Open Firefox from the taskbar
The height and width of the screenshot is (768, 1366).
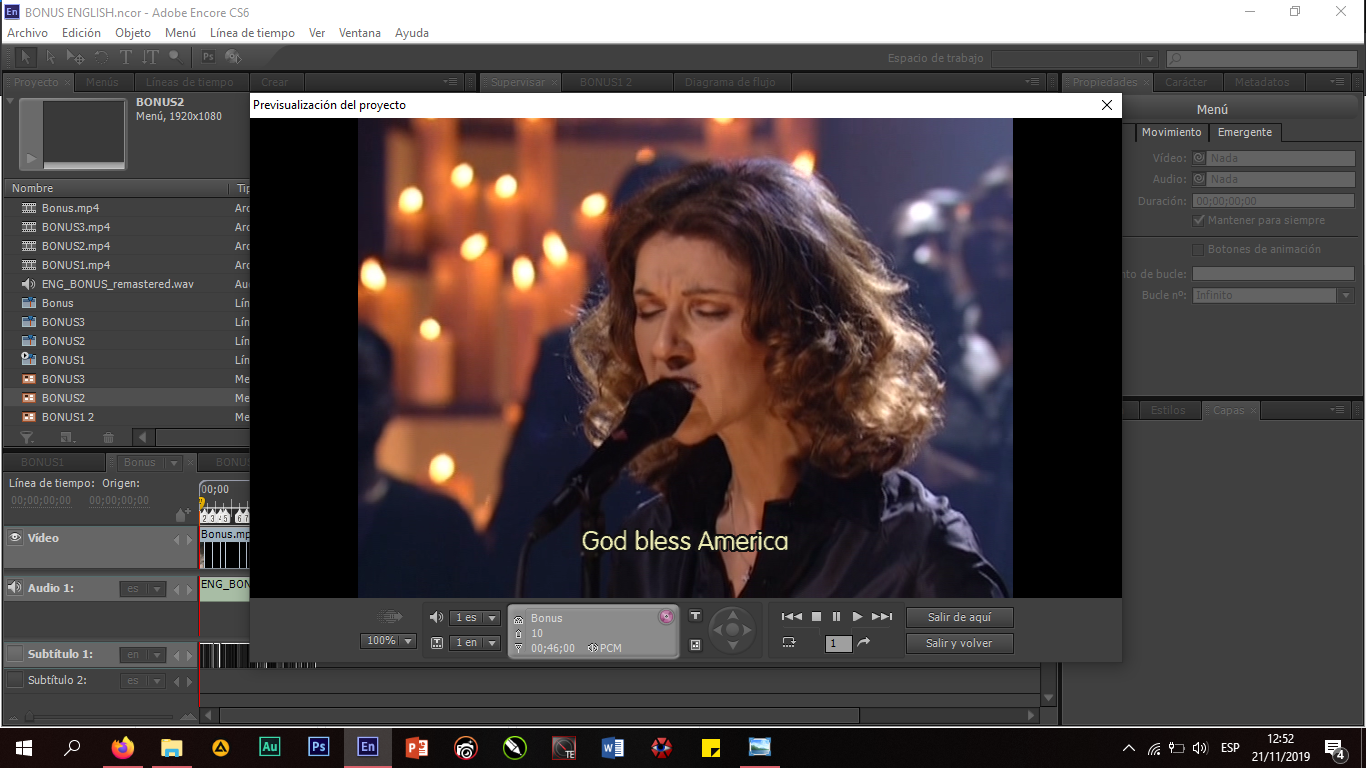point(123,747)
